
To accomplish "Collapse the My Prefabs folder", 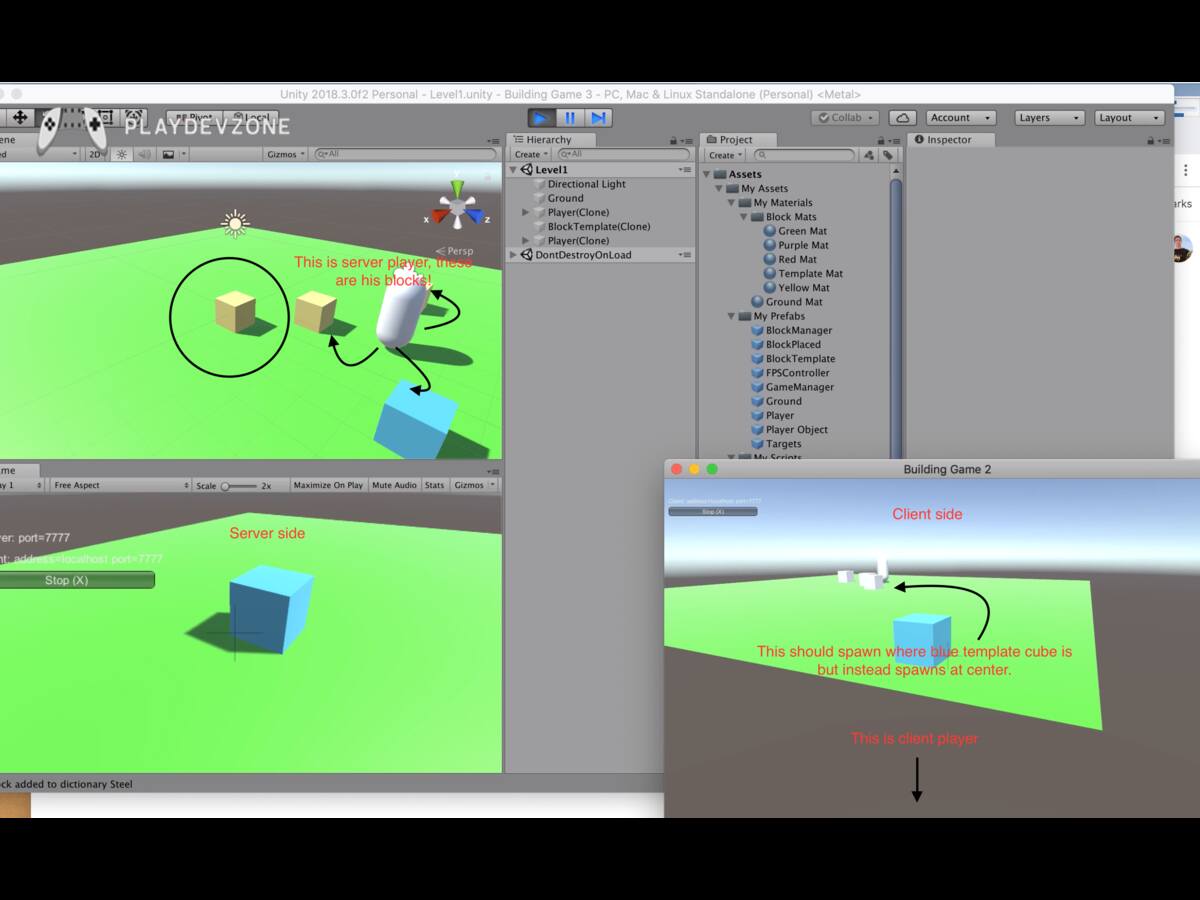I will 731,316.
